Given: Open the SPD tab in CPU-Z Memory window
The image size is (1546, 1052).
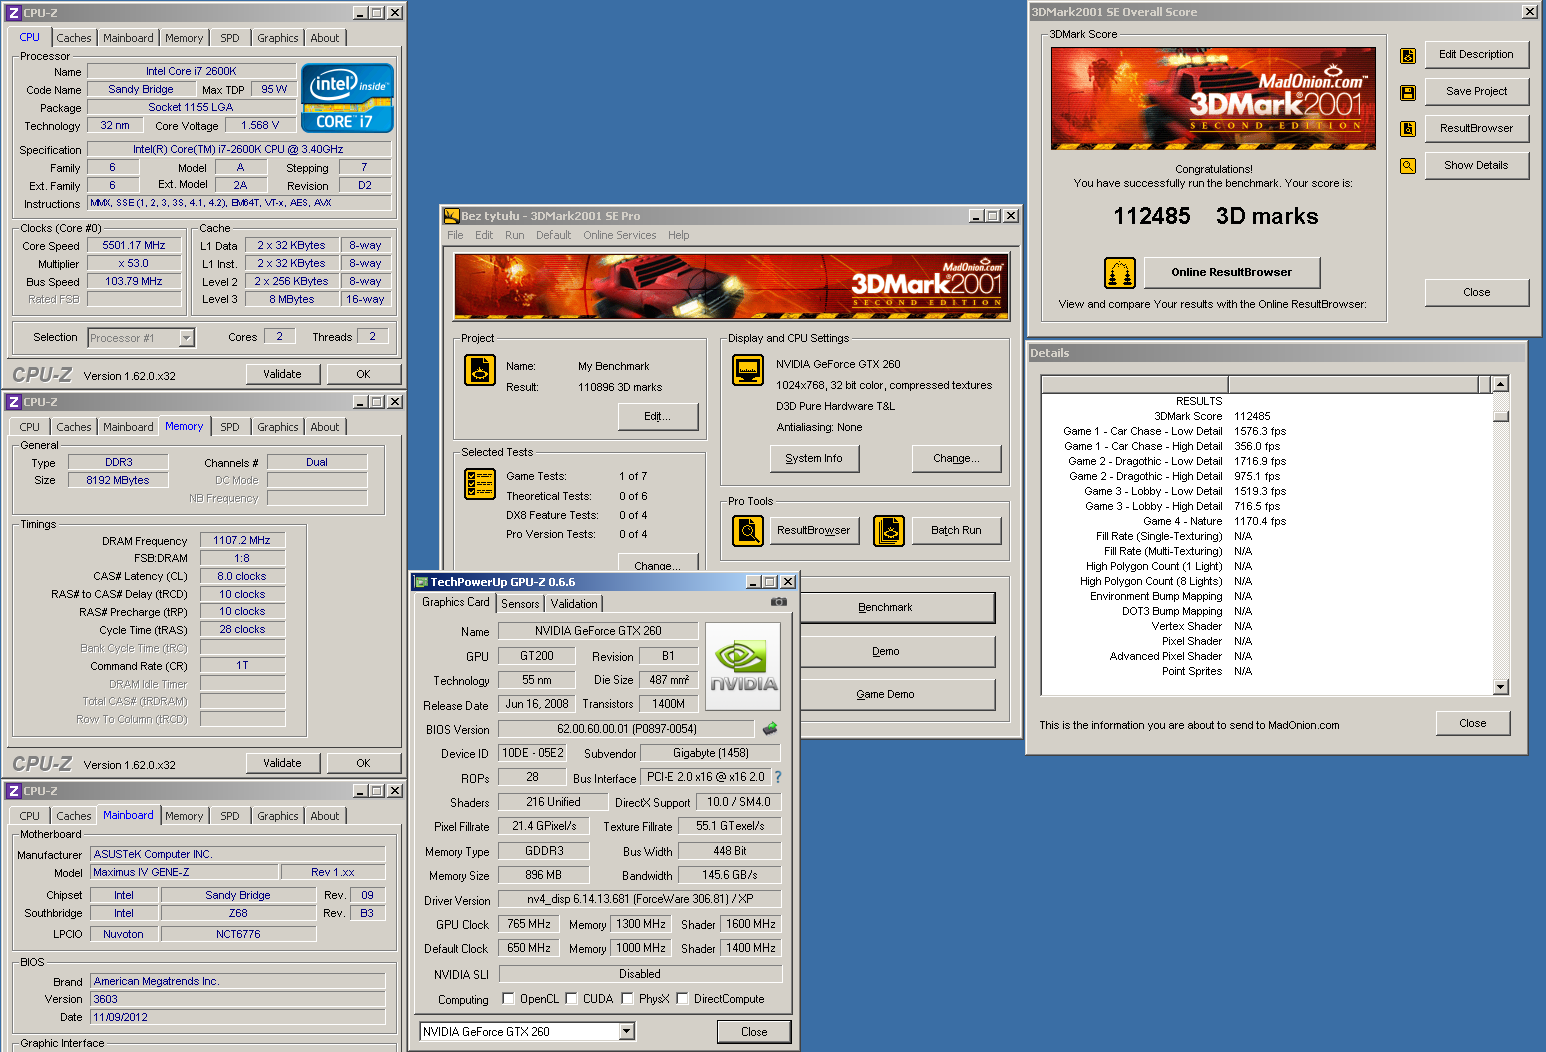Looking at the screenshot, I should click(230, 427).
